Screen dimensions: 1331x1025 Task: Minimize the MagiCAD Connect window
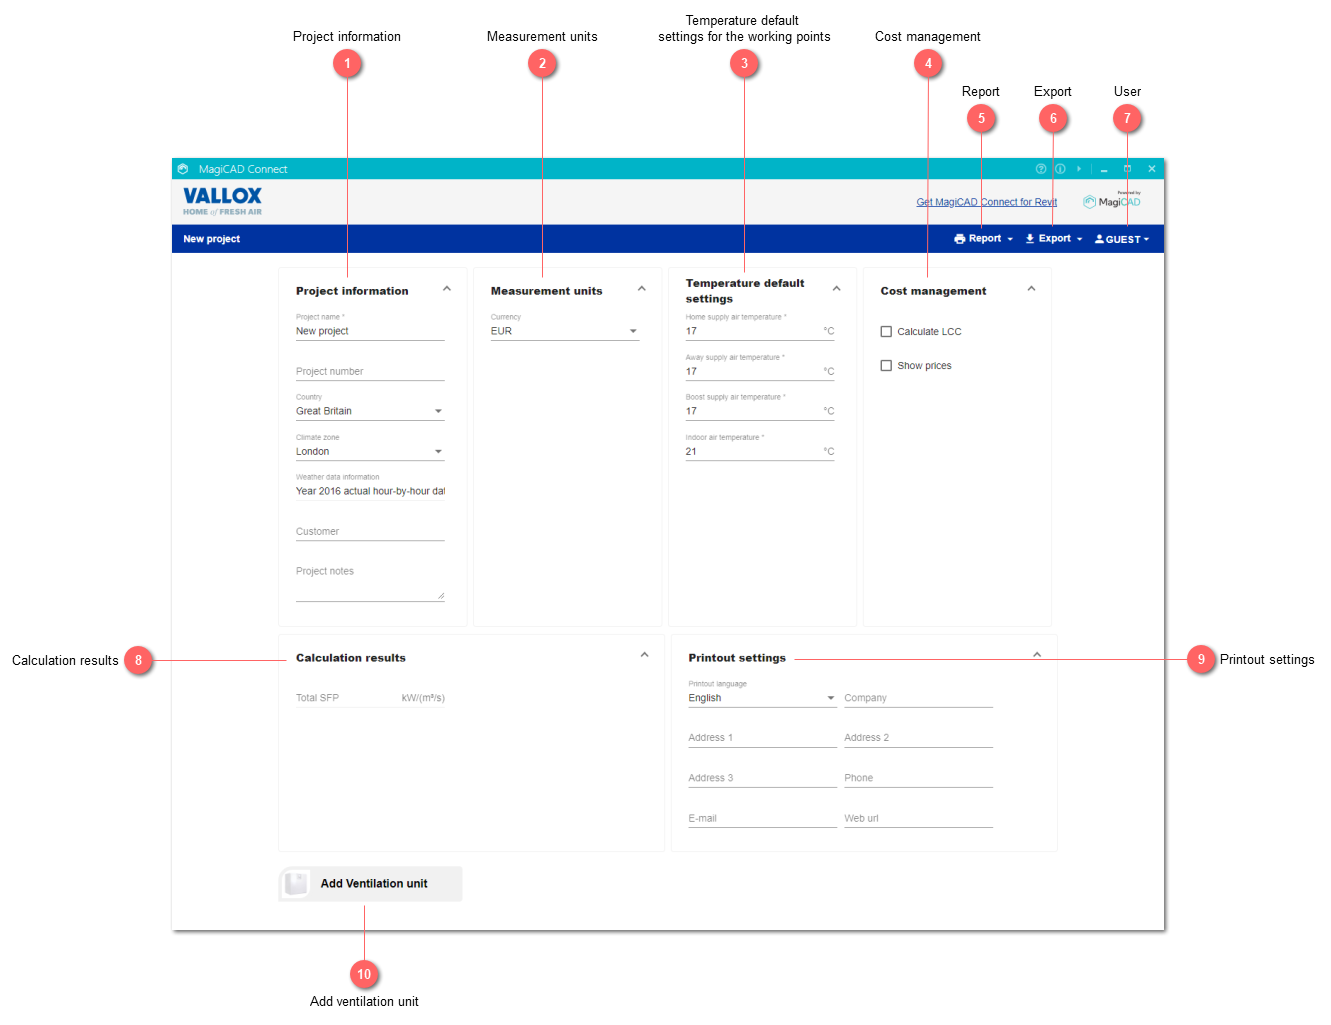1104,169
